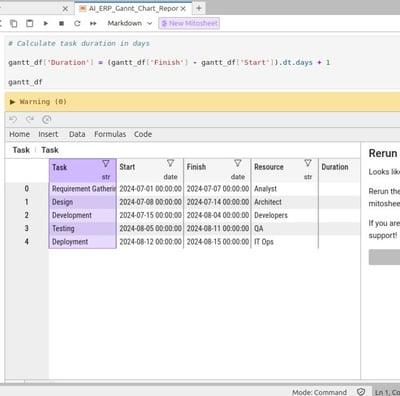The image size is (400, 396).
Task: Undo the last Mito sheet edit
Action: tap(13, 119)
